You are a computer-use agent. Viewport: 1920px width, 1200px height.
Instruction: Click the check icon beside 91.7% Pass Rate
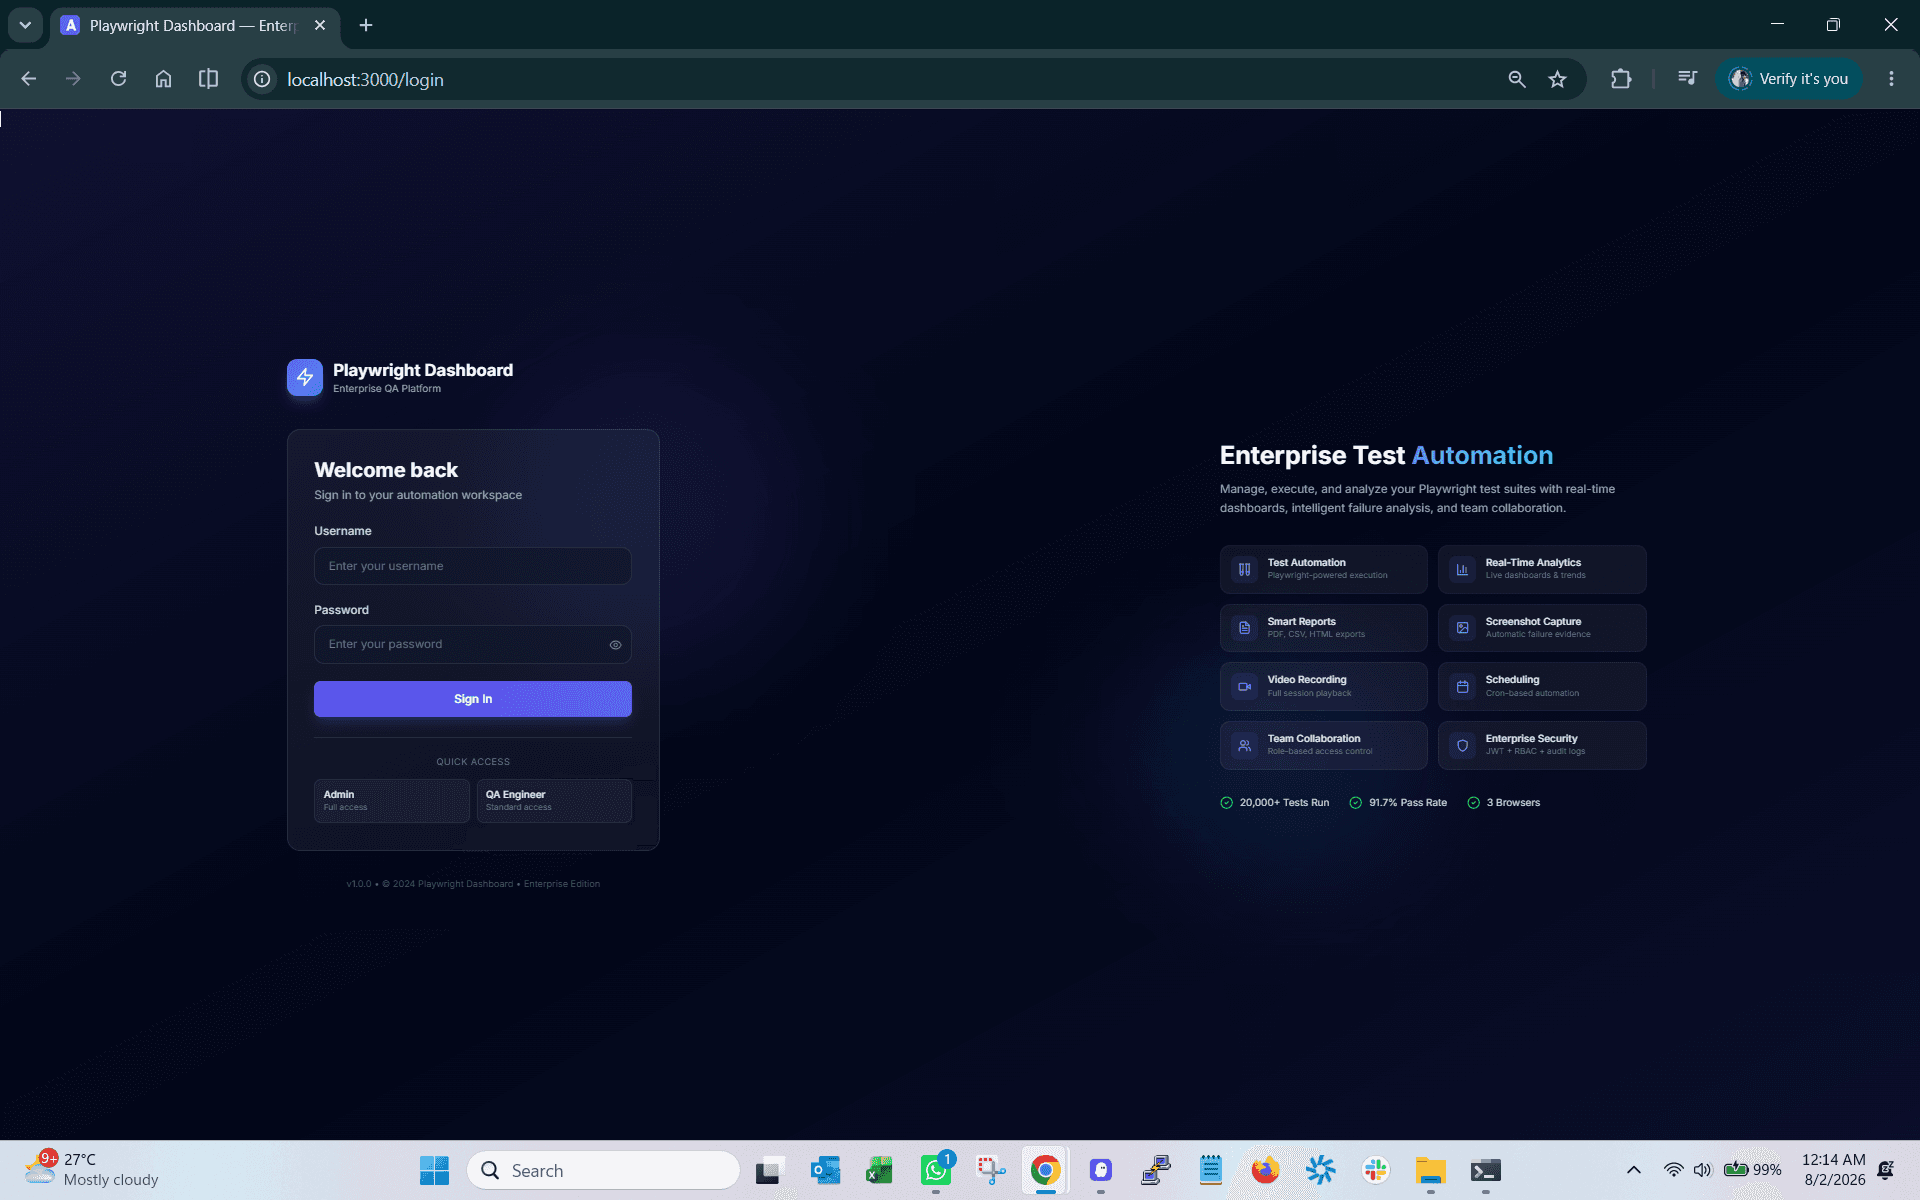pyautogui.click(x=1356, y=803)
